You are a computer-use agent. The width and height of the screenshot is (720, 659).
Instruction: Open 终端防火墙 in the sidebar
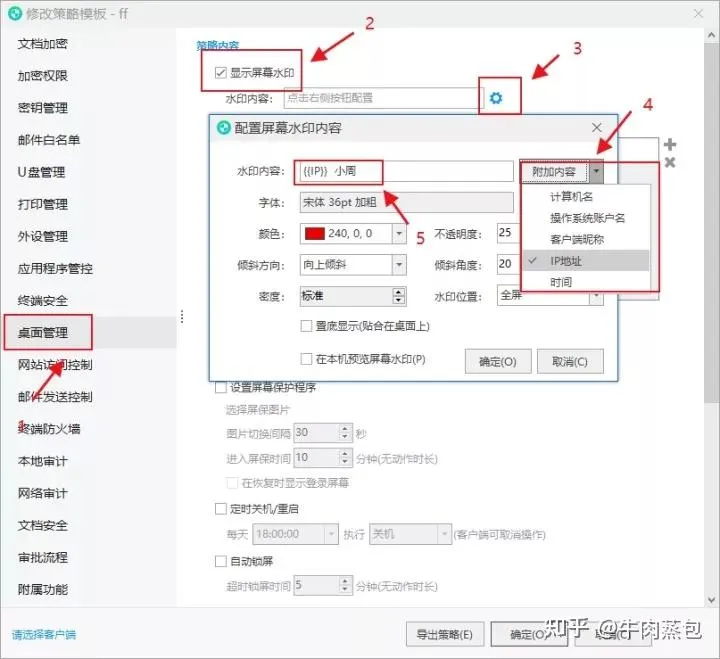(49, 429)
